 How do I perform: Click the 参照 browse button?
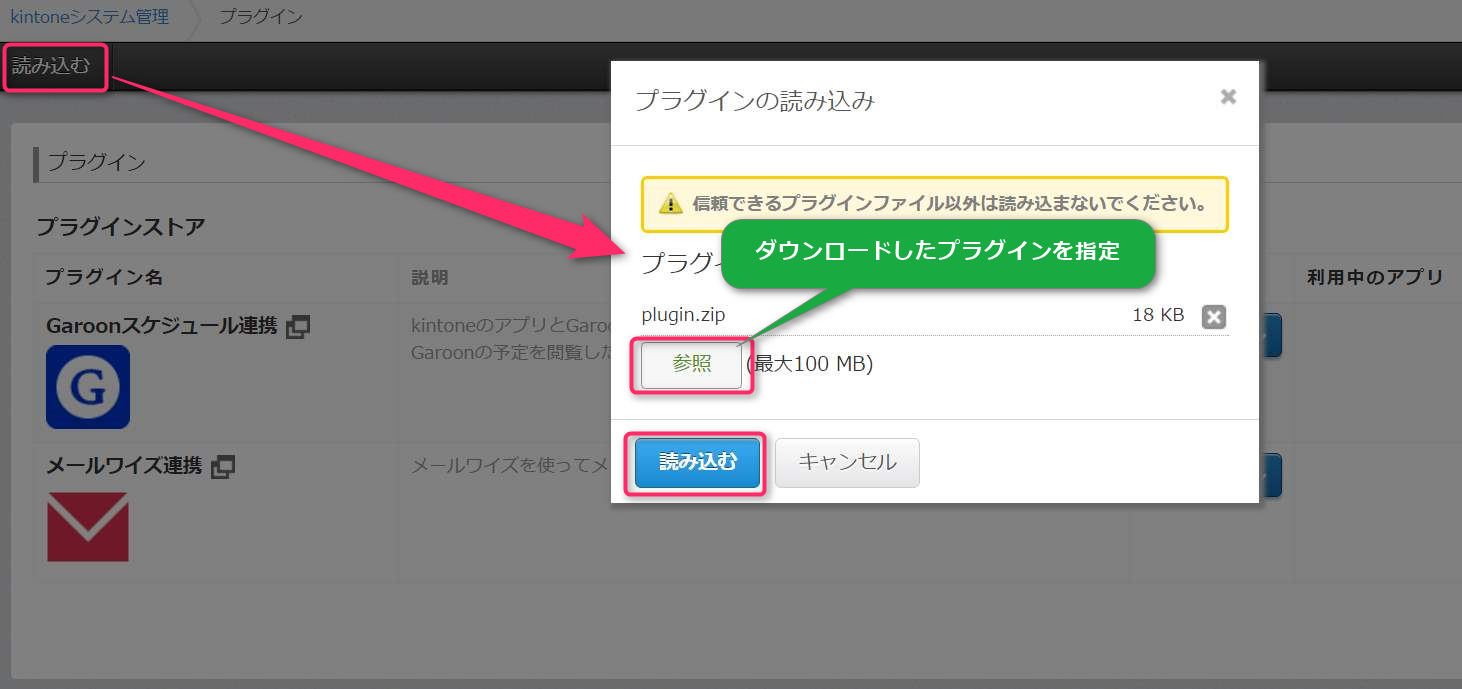point(691,364)
